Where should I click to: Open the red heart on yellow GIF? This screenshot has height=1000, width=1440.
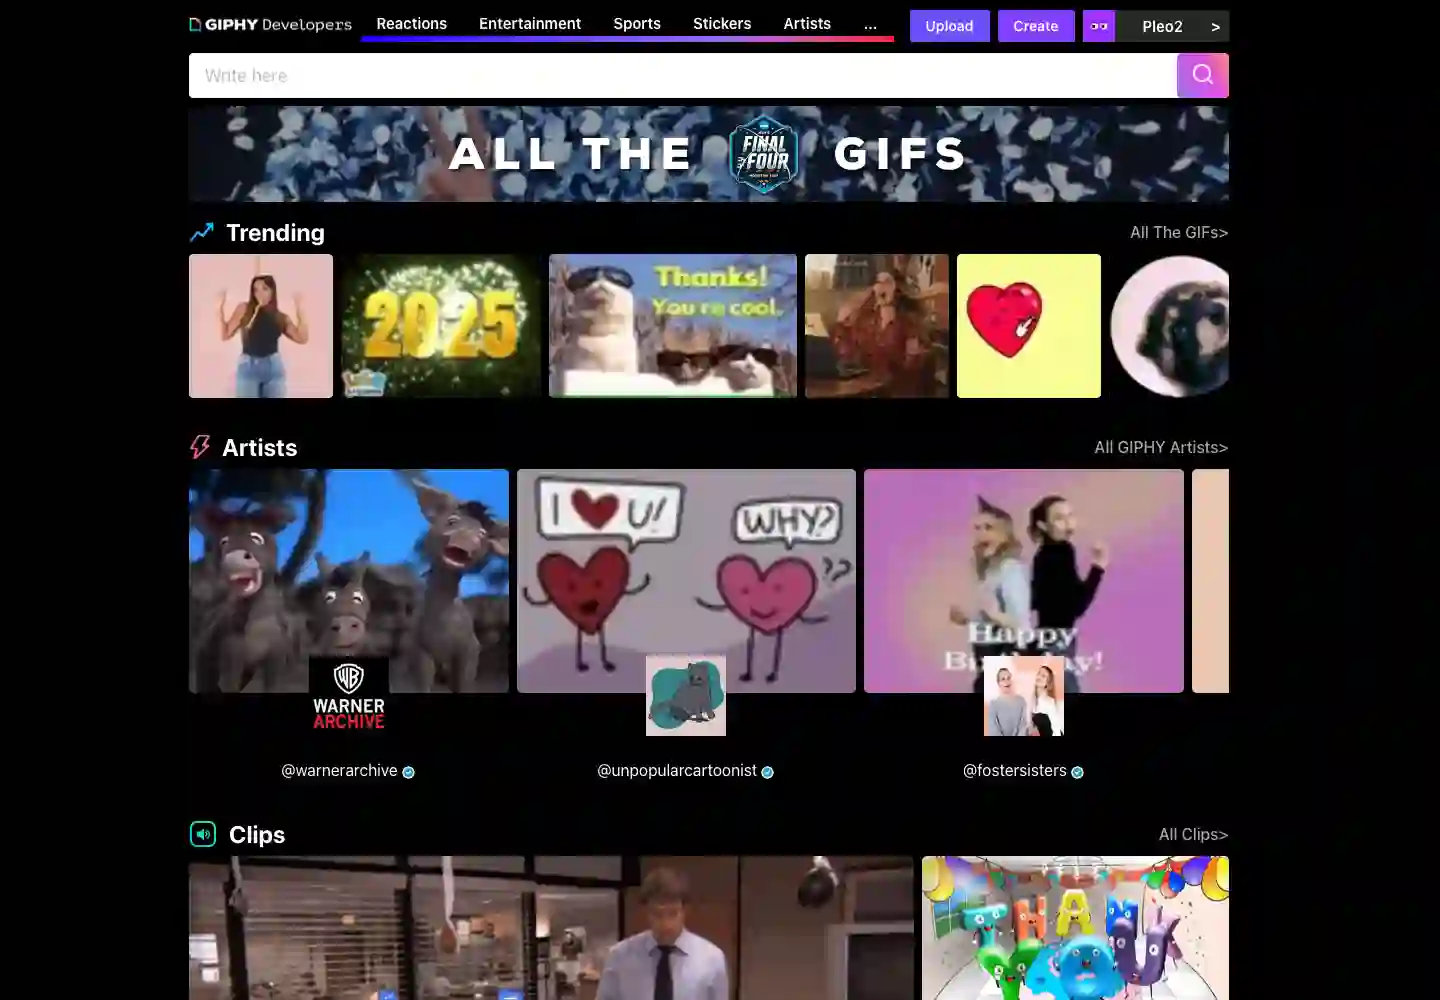click(1029, 326)
